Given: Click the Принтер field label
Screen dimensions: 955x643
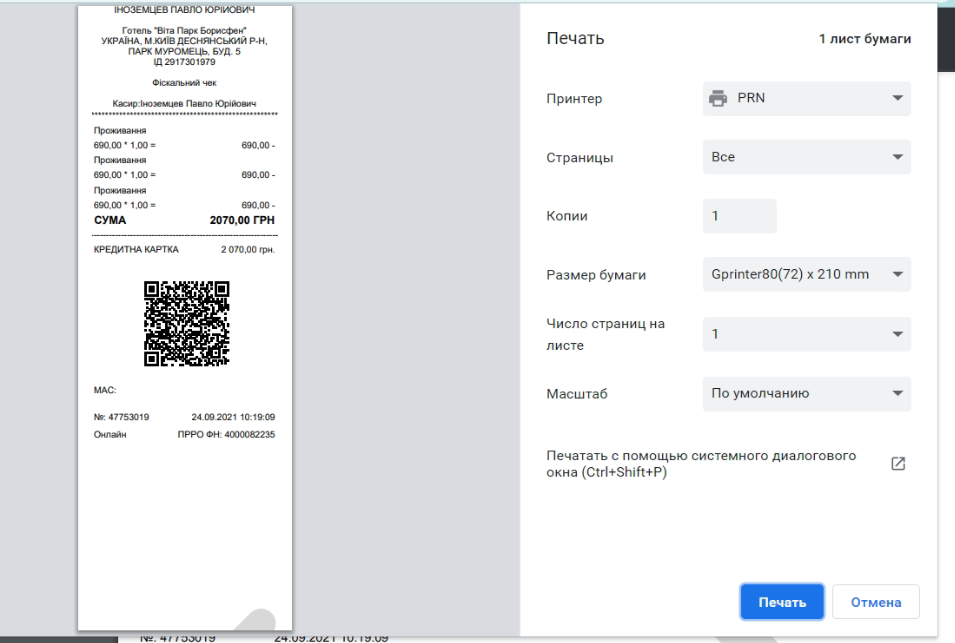Looking at the screenshot, I should (x=574, y=99).
